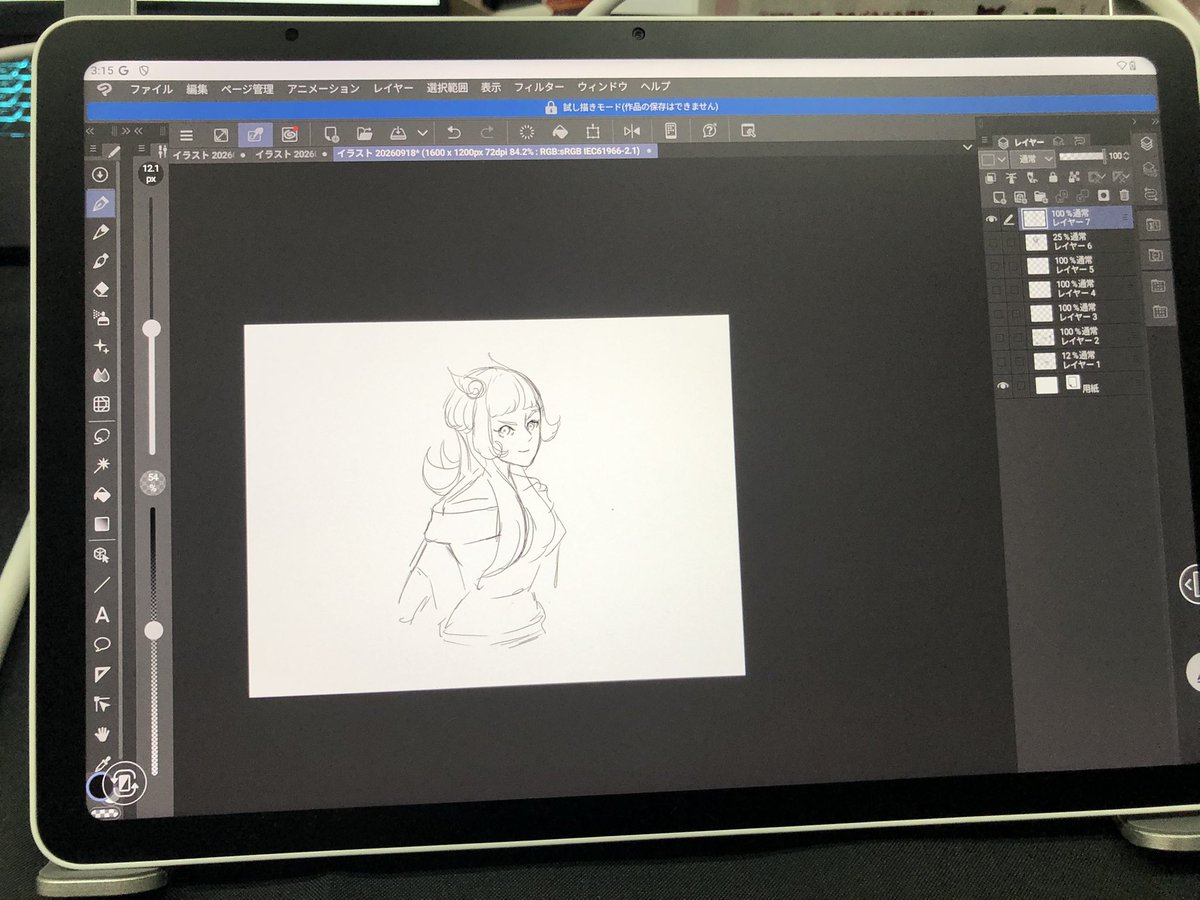Click the Undo arrow in command bar

pos(454,132)
